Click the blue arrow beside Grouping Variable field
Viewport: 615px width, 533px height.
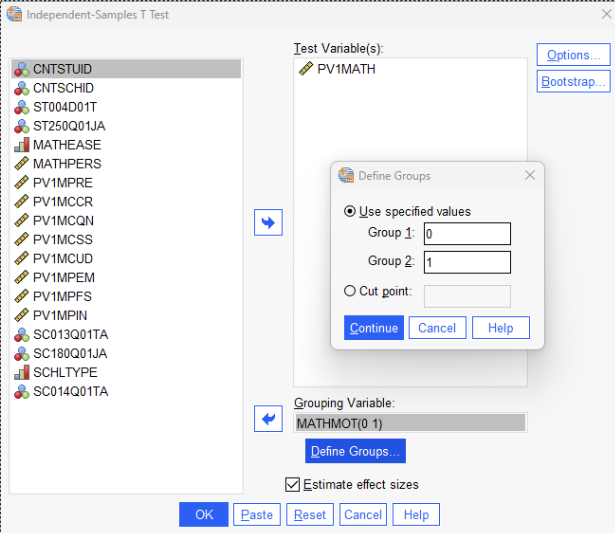[269, 419]
